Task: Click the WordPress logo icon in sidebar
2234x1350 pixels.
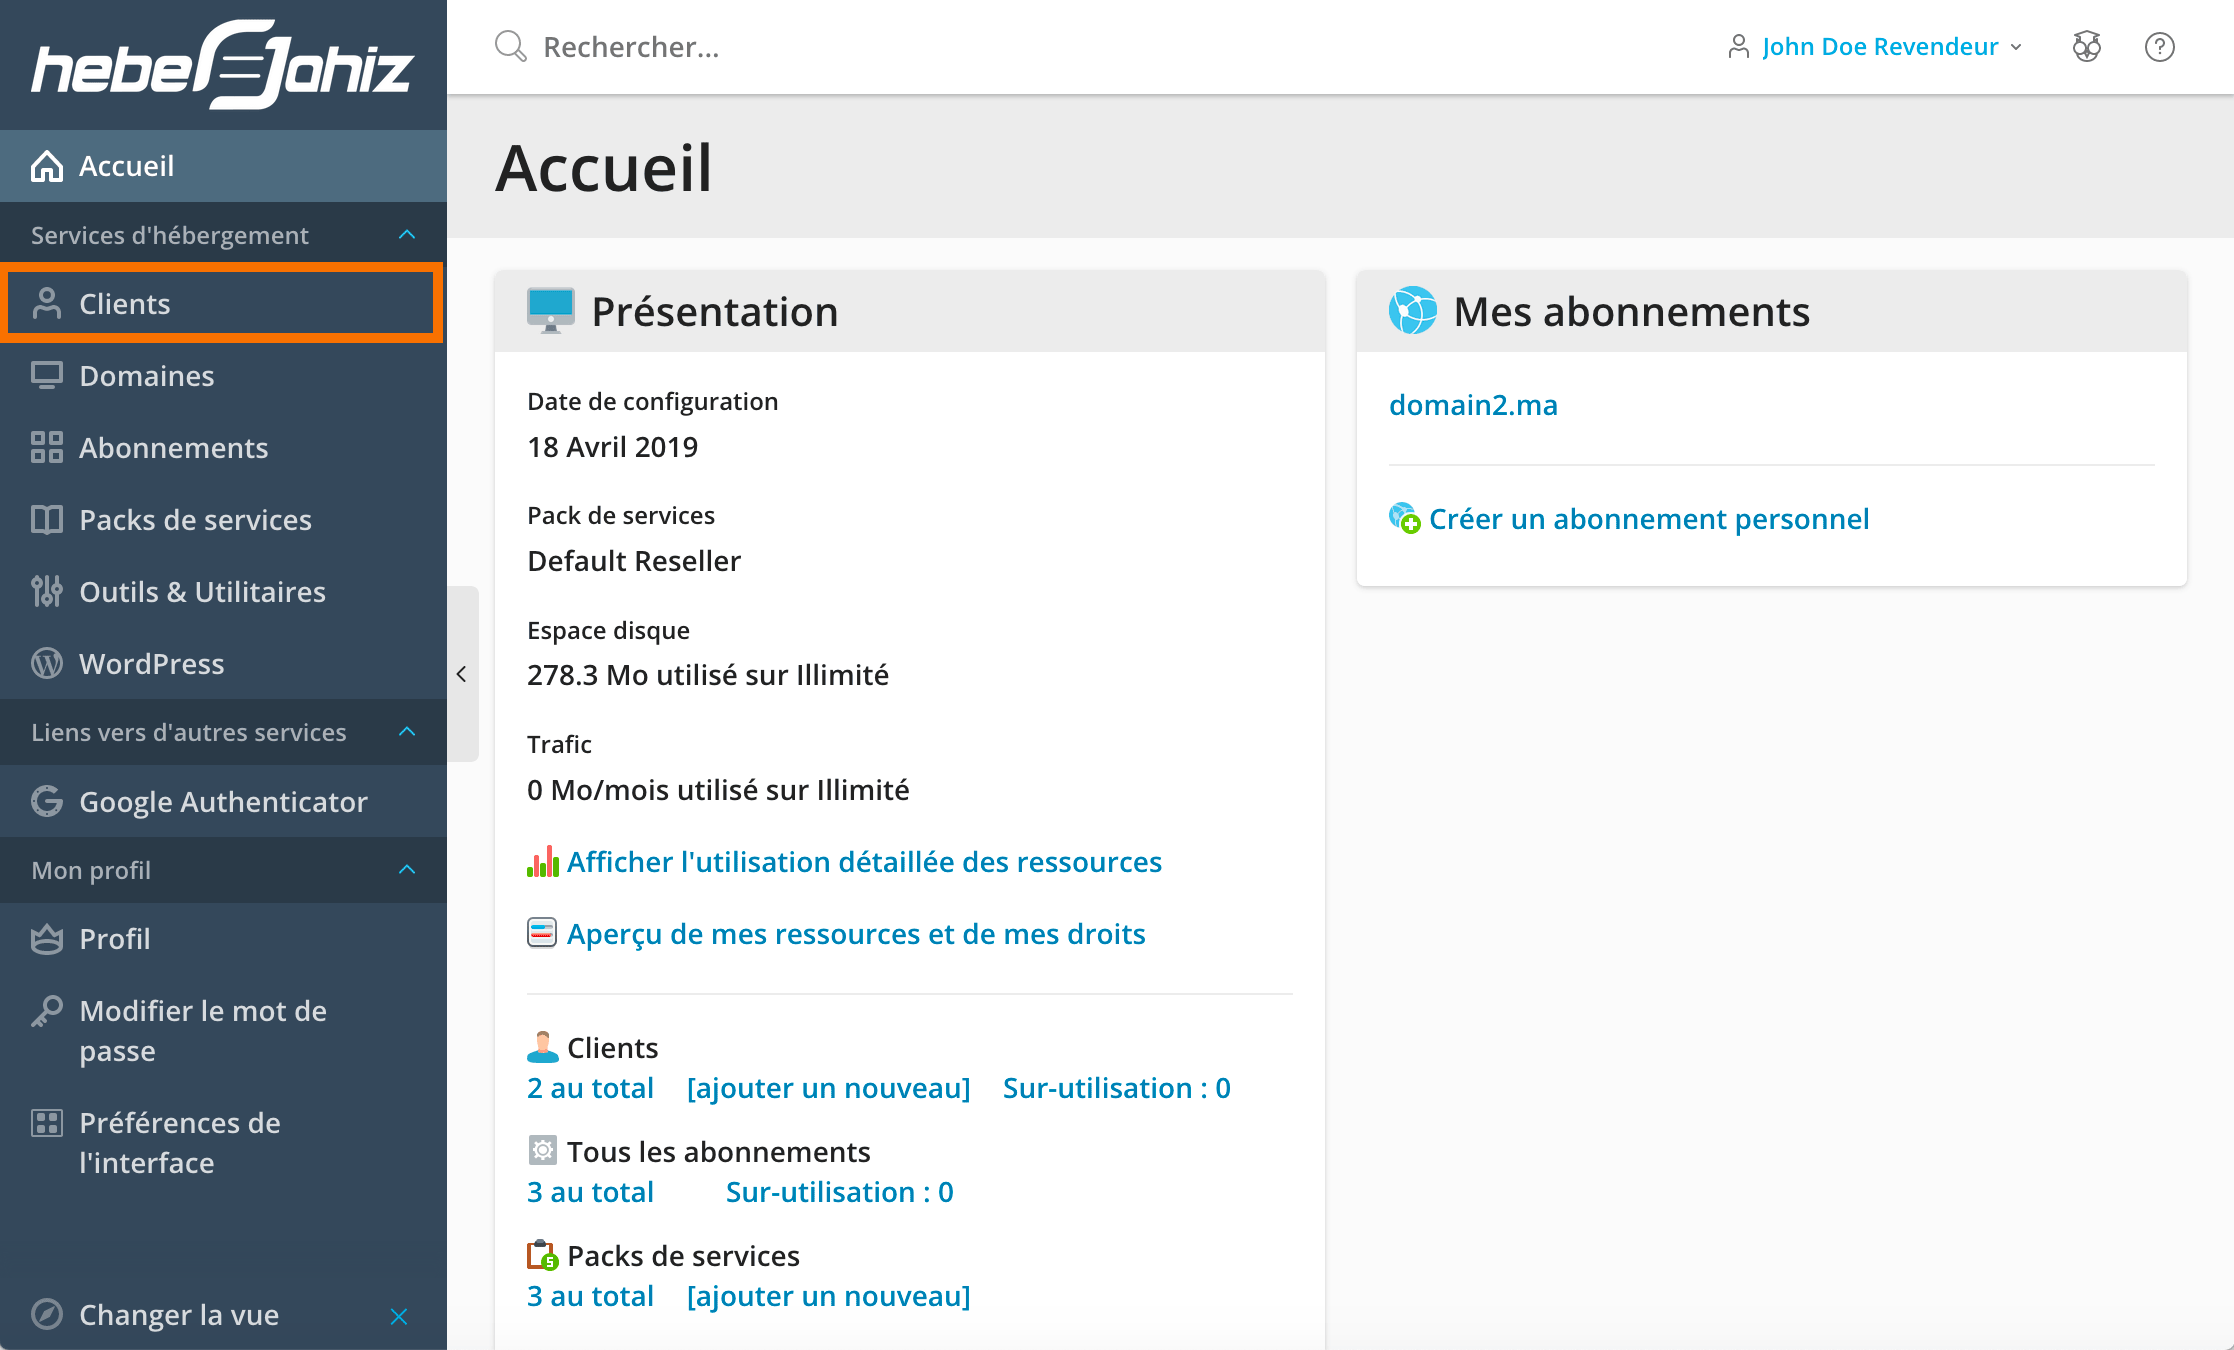Action: point(47,664)
